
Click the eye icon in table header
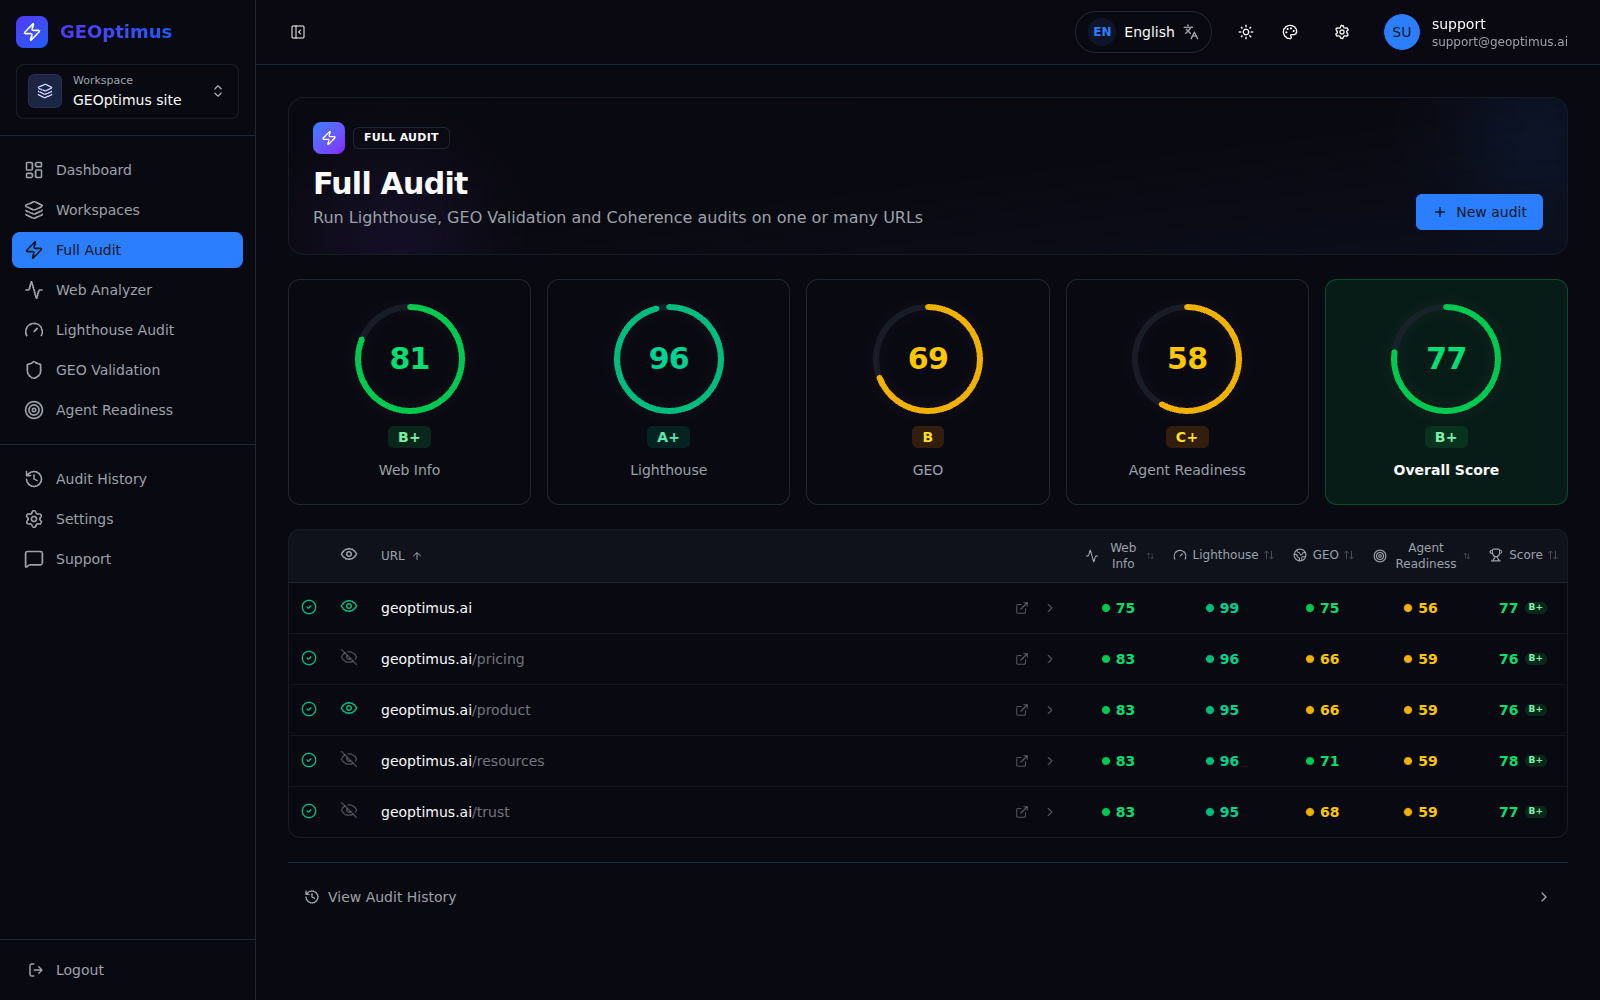(x=349, y=554)
